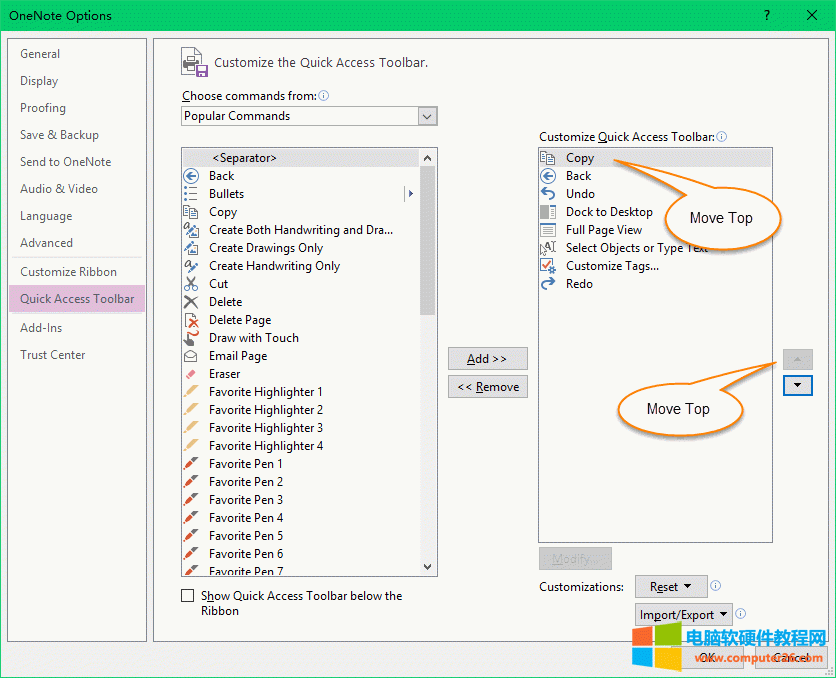
Task: Click the << Remove button
Action: coord(487,387)
